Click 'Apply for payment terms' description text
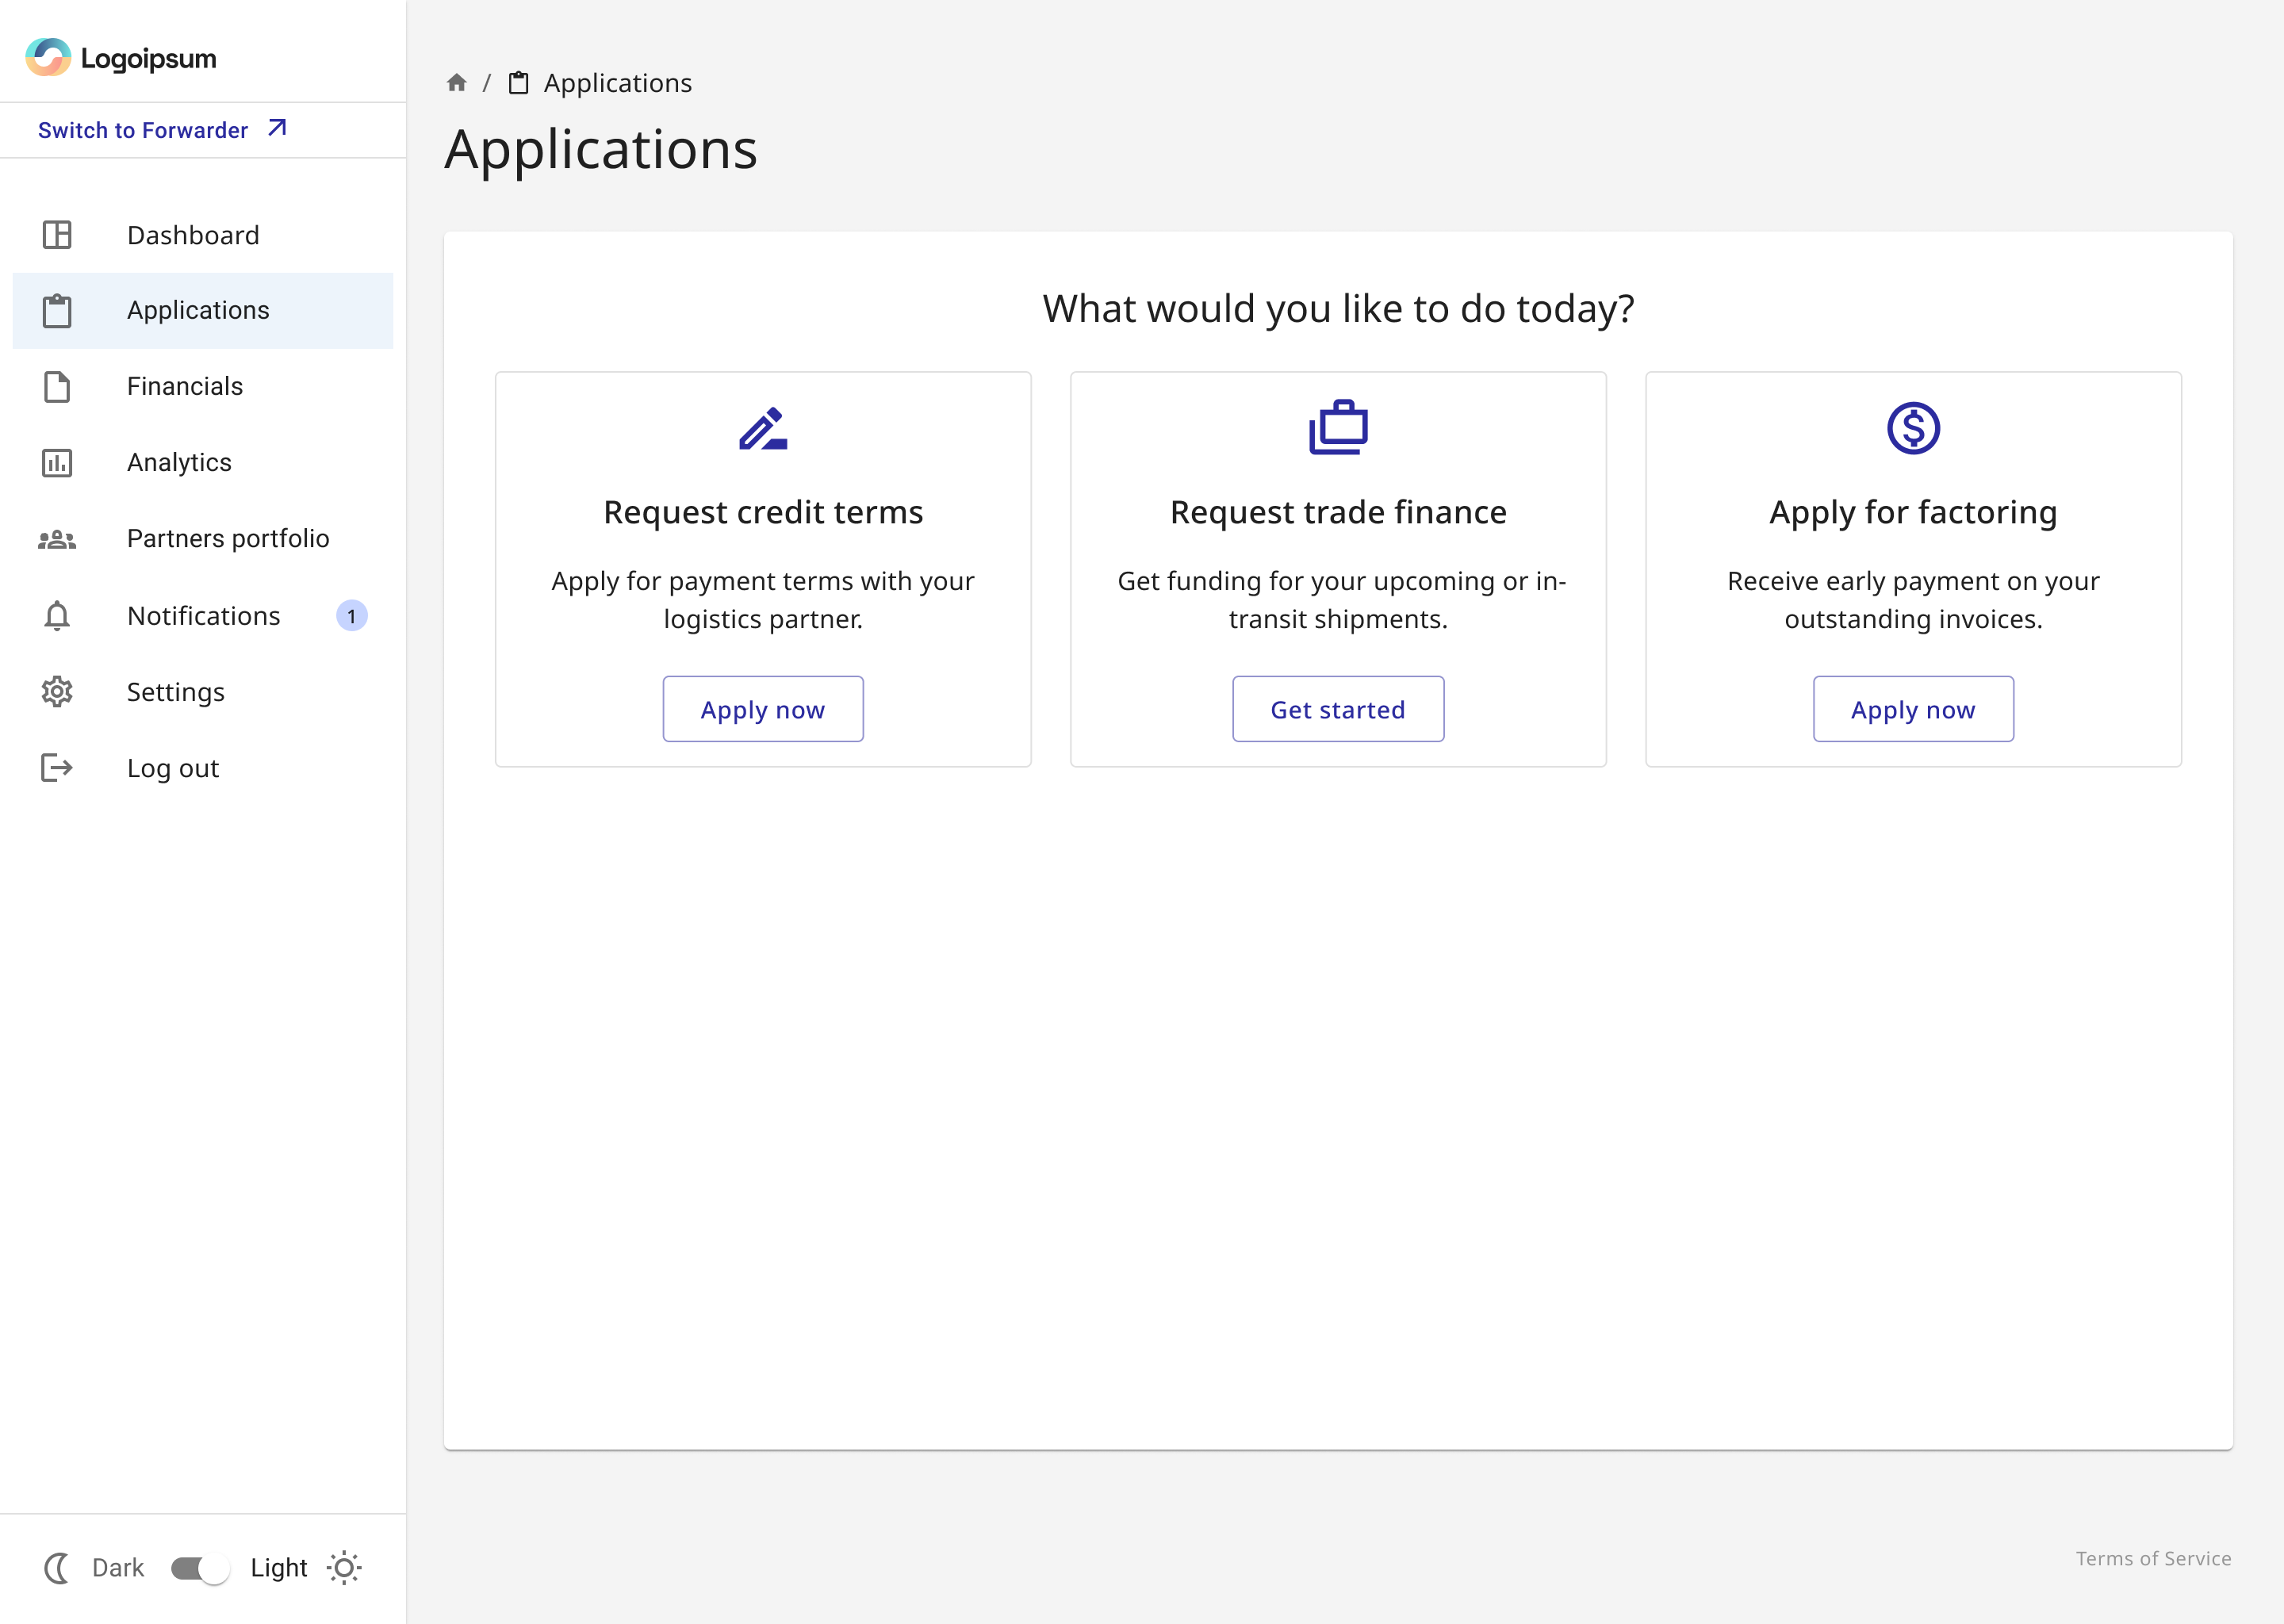The image size is (2284, 1624). tap(763, 600)
